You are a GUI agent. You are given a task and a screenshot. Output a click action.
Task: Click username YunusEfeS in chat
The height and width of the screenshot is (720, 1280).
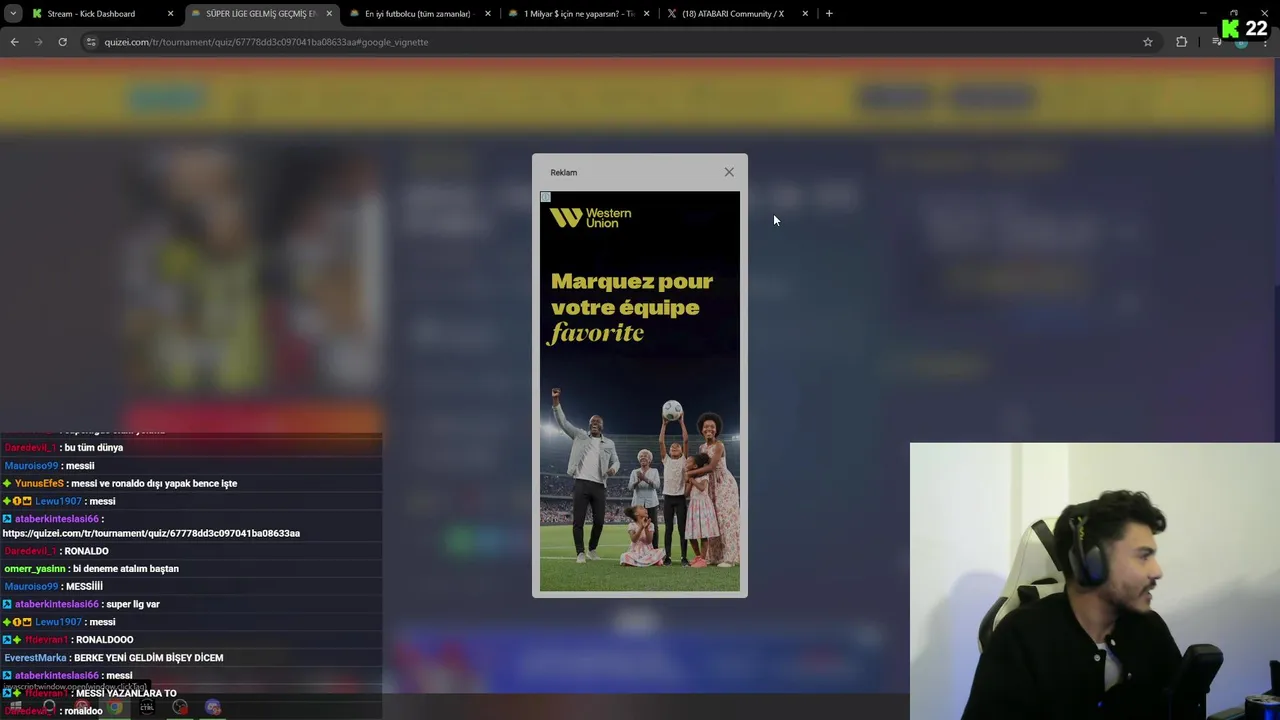(x=39, y=483)
